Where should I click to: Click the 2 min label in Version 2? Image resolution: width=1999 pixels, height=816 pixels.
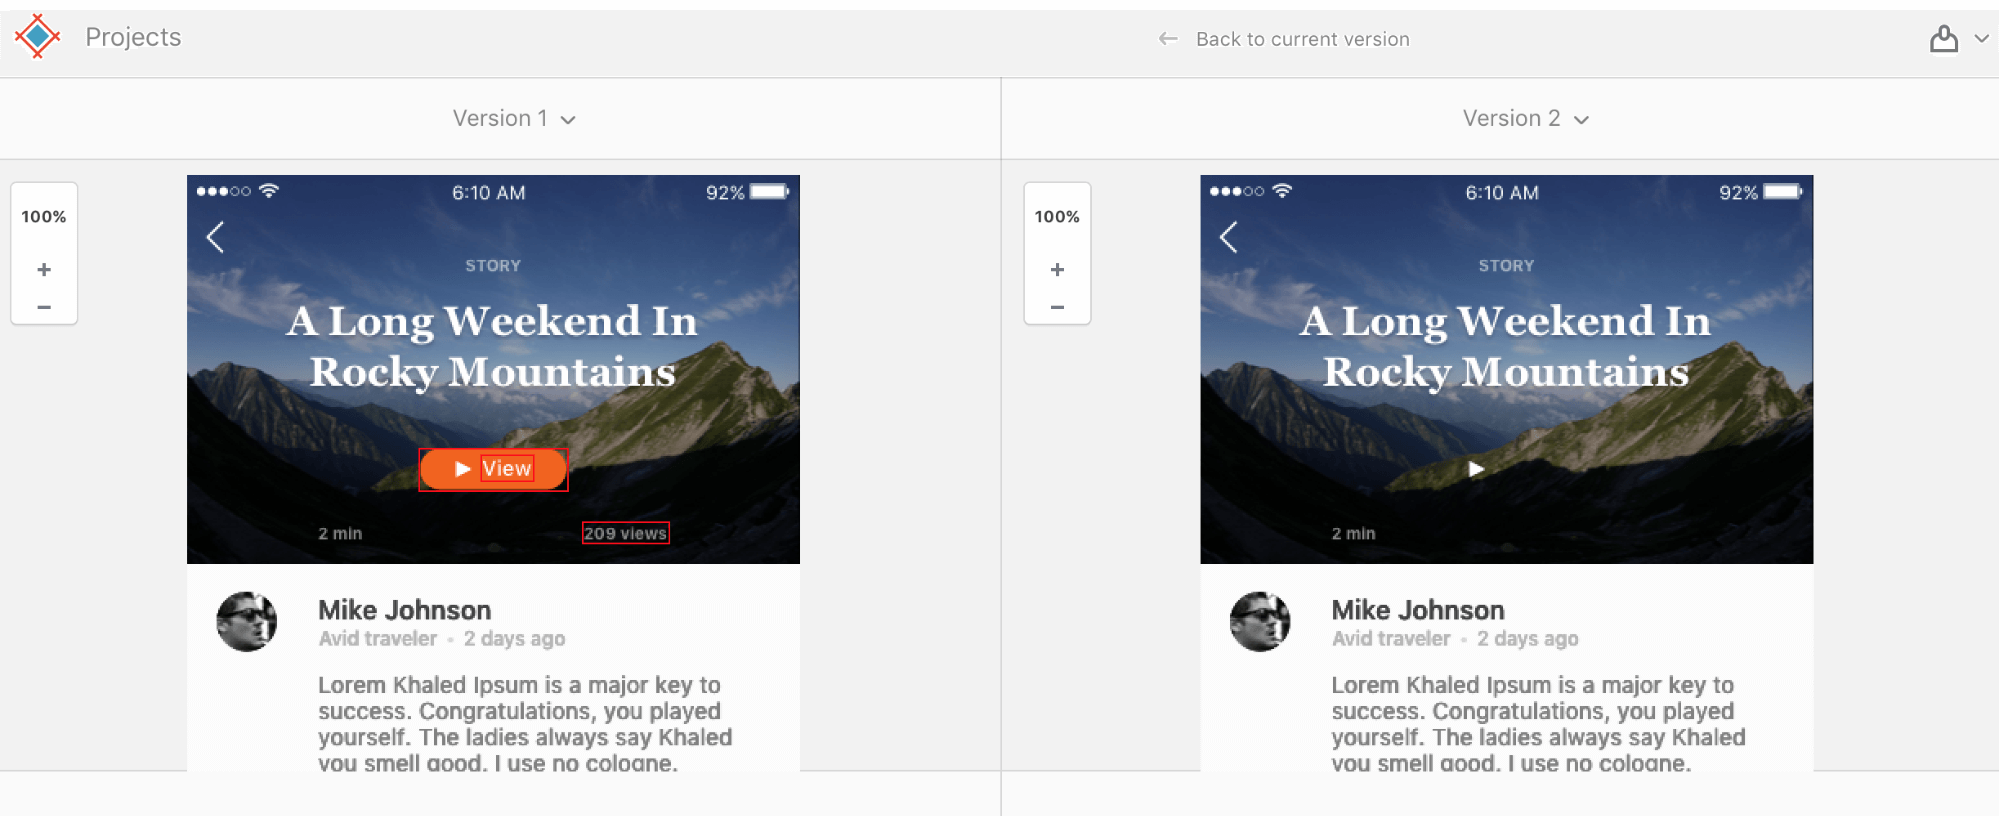click(1353, 534)
